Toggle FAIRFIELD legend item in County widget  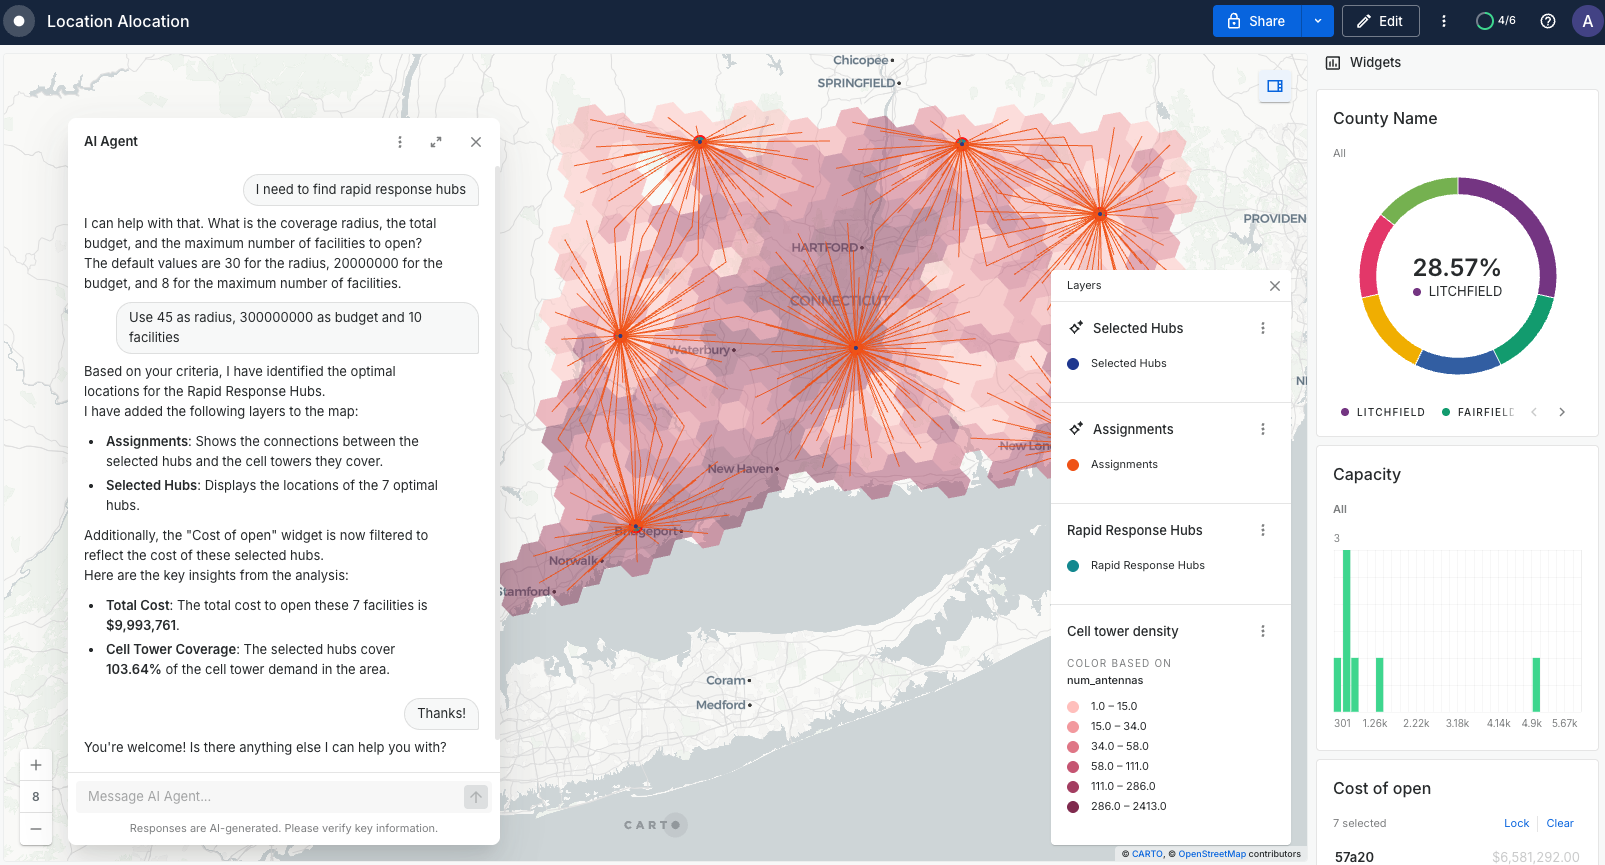coord(1479,412)
